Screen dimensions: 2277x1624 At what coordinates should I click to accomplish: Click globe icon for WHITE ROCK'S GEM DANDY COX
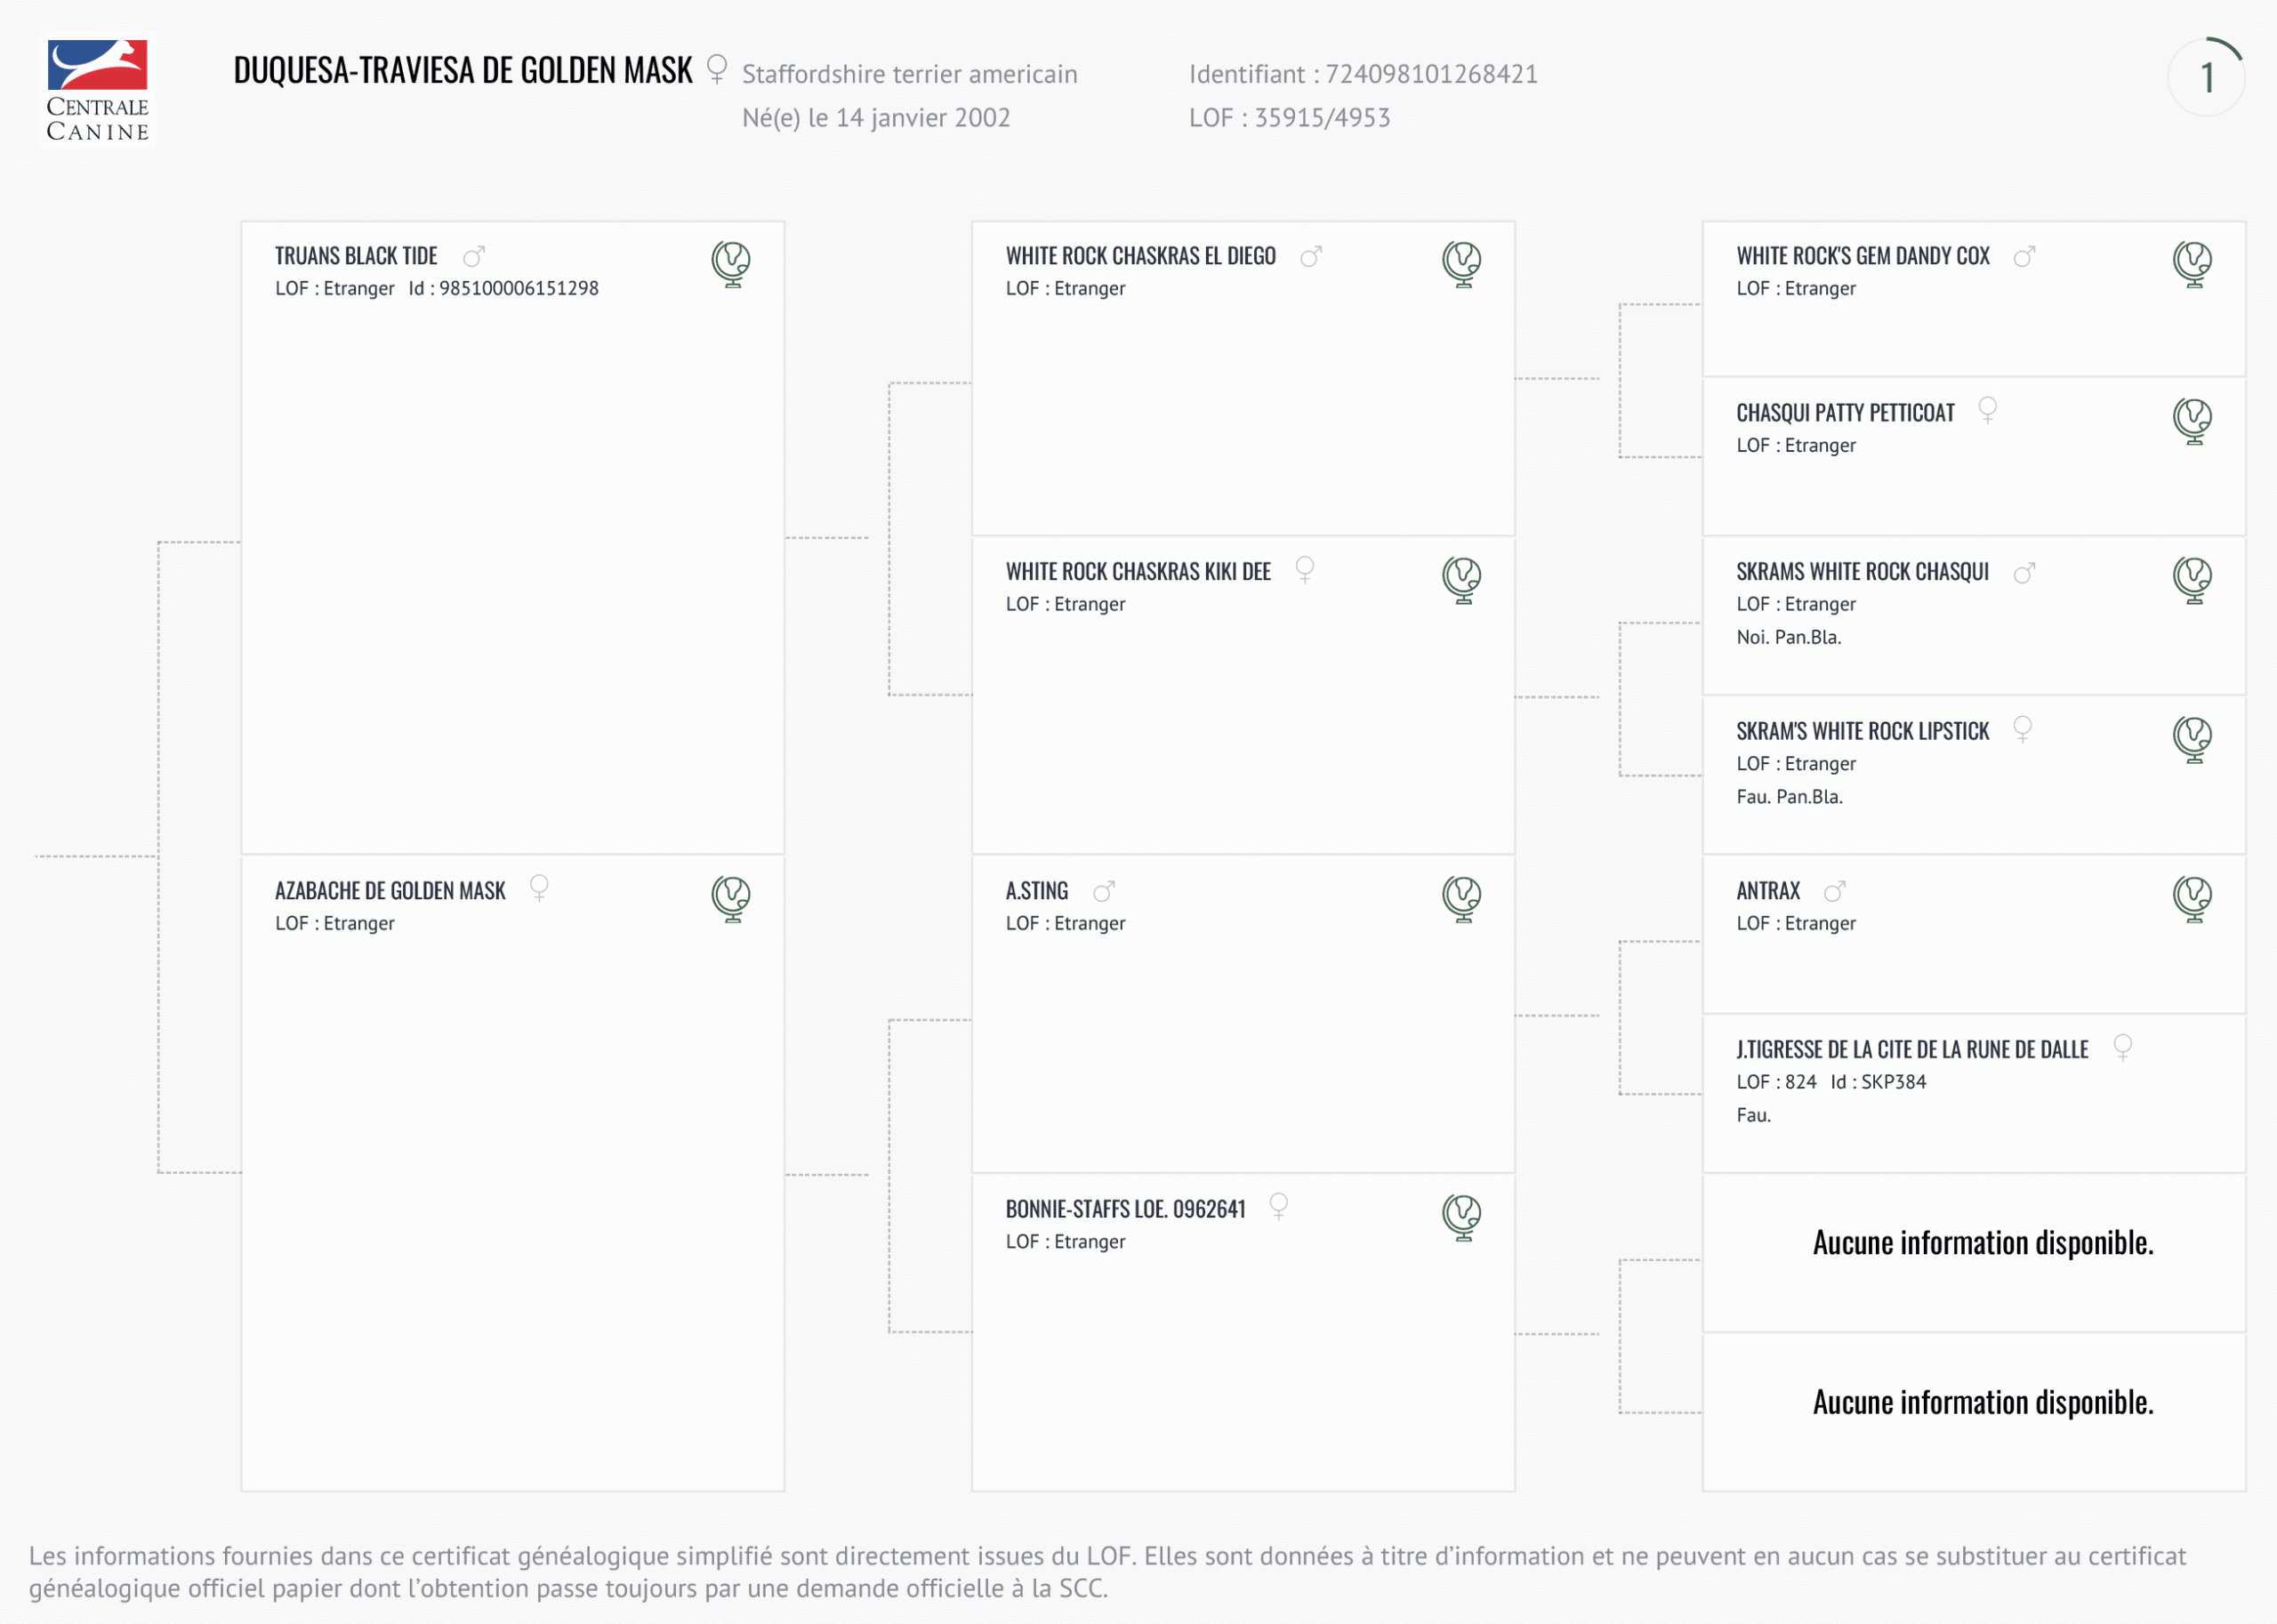tap(2192, 264)
